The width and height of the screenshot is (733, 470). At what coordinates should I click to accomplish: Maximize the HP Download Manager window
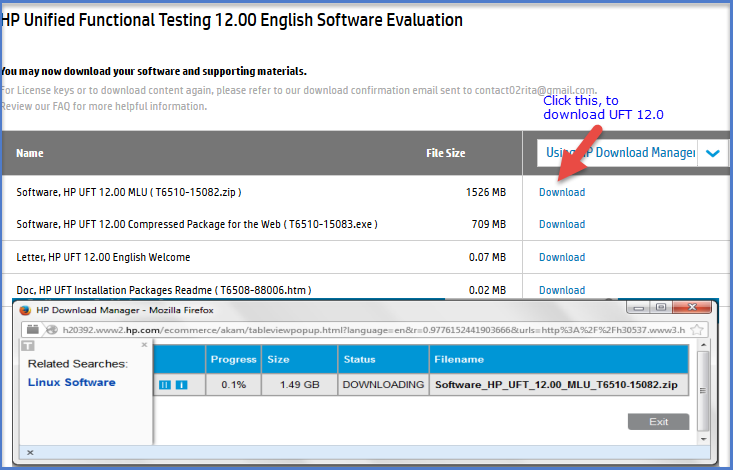click(x=661, y=307)
